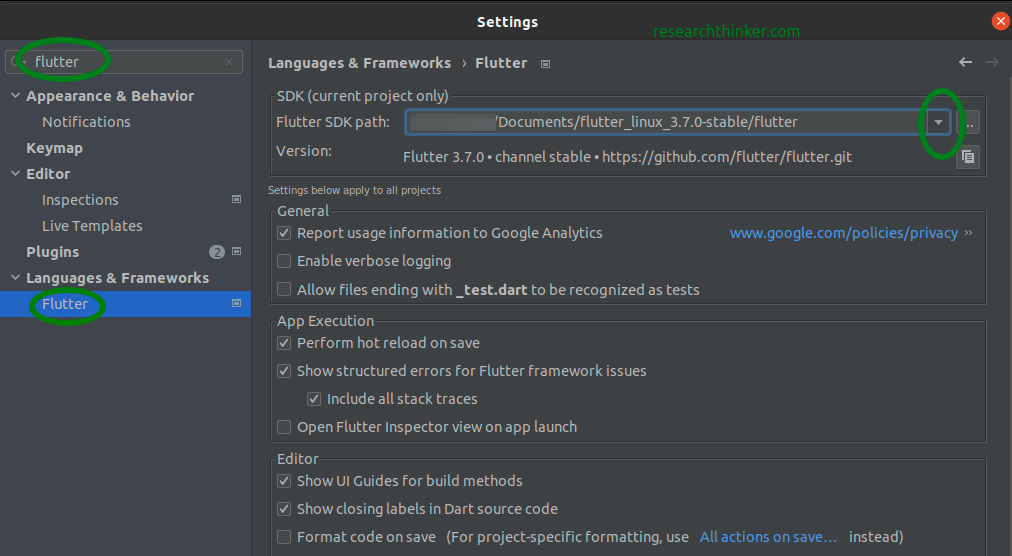Collapse the Languages & Frameworks tree node
Viewport: 1012px width, 556px height.
[x=15, y=278]
